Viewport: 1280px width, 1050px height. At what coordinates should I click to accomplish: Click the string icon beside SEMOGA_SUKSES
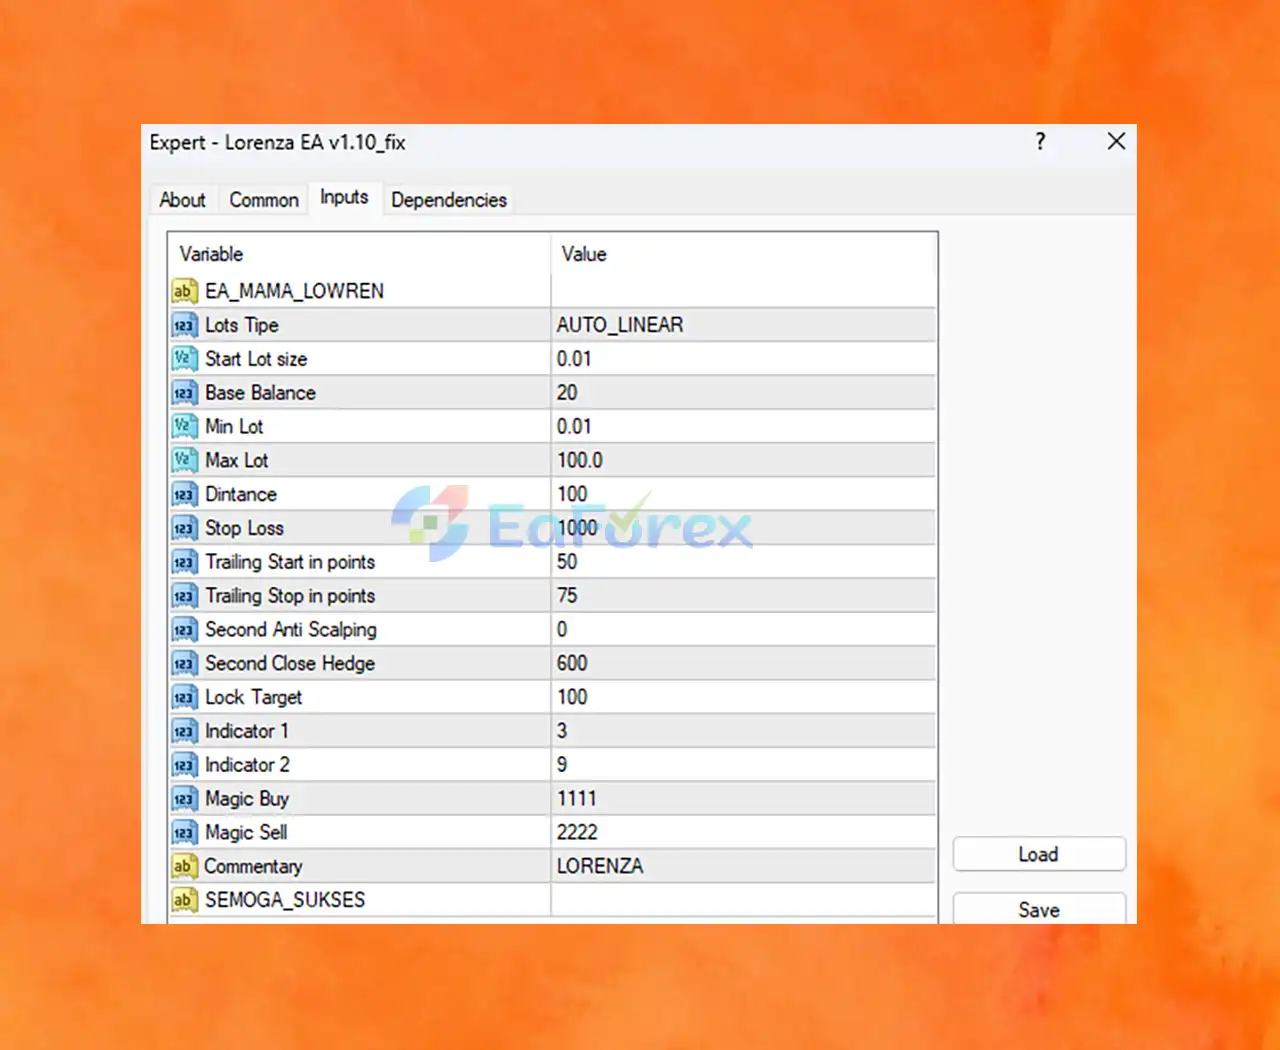point(183,900)
